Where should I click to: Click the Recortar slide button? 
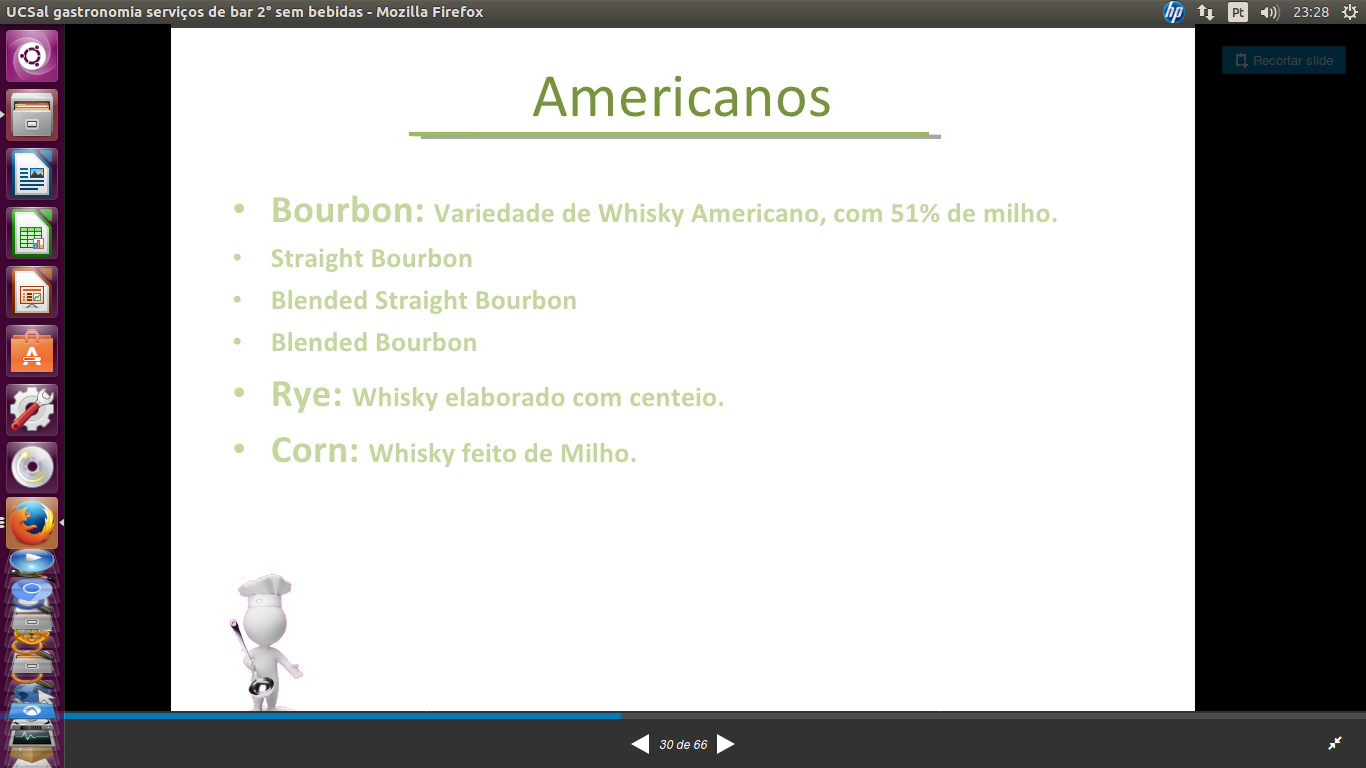(x=1284, y=61)
